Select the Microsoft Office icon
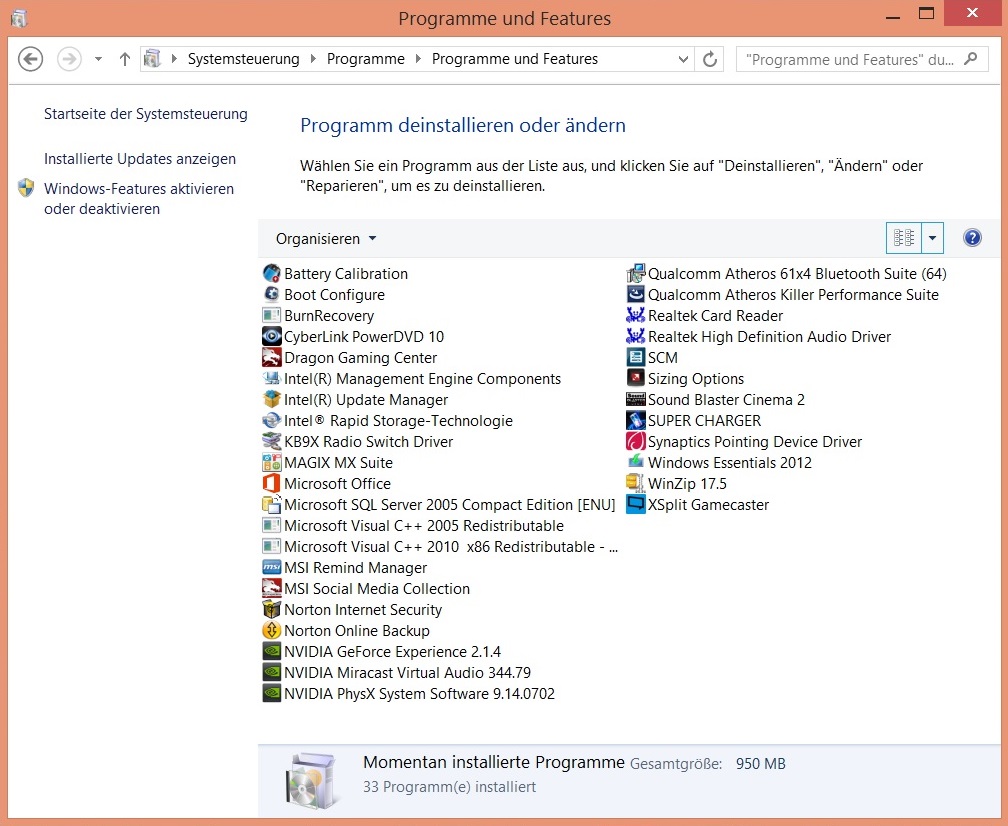The image size is (1008, 826). coord(271,483)
